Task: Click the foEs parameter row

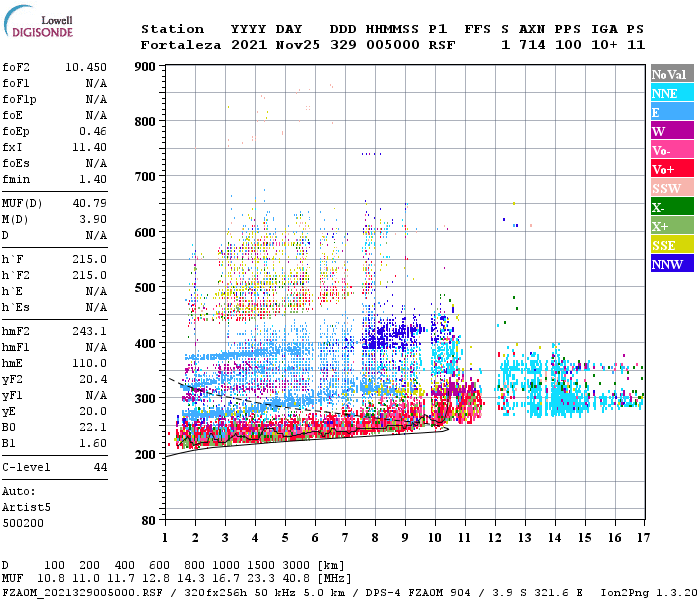Action: pos(54,163)
